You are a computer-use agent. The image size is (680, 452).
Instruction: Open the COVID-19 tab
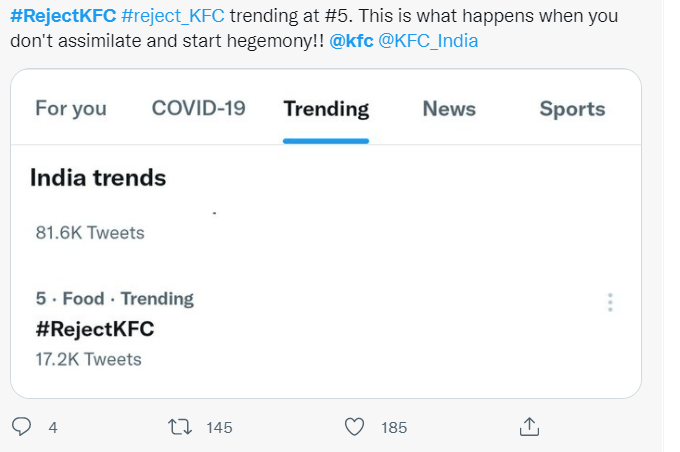point(199,108)
